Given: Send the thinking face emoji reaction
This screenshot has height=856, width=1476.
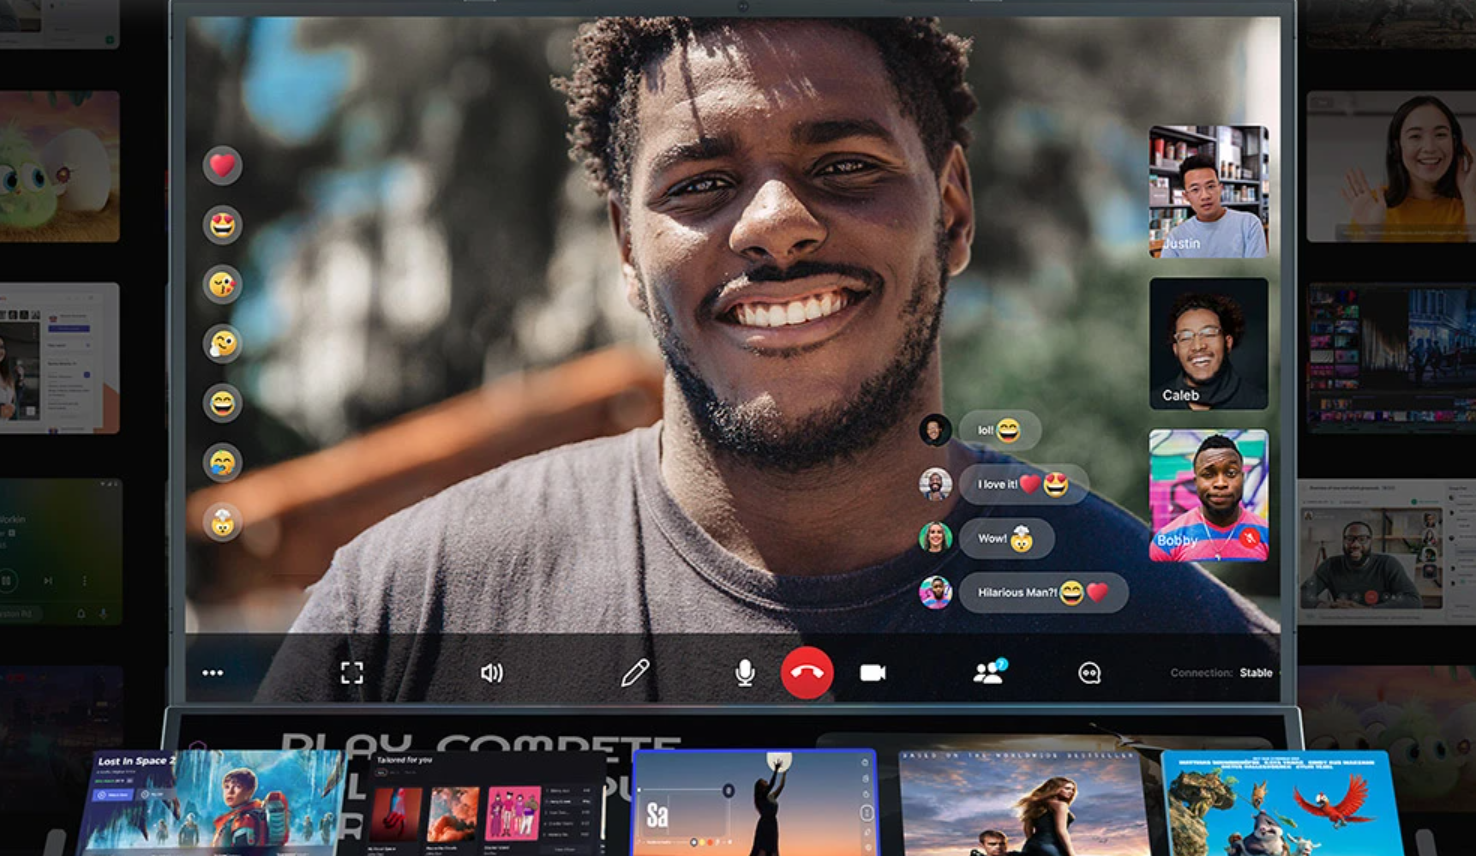Looking at the screenshot, I should pyautogui.click(x=222, y=344).
